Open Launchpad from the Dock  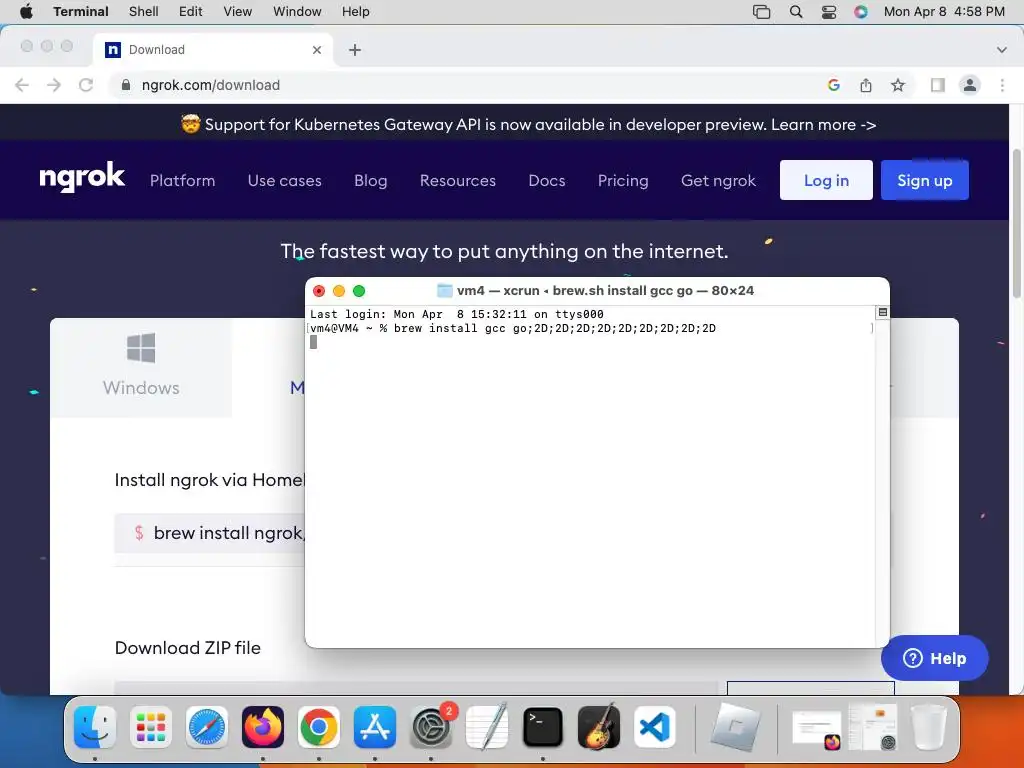(x=151, y=727)
